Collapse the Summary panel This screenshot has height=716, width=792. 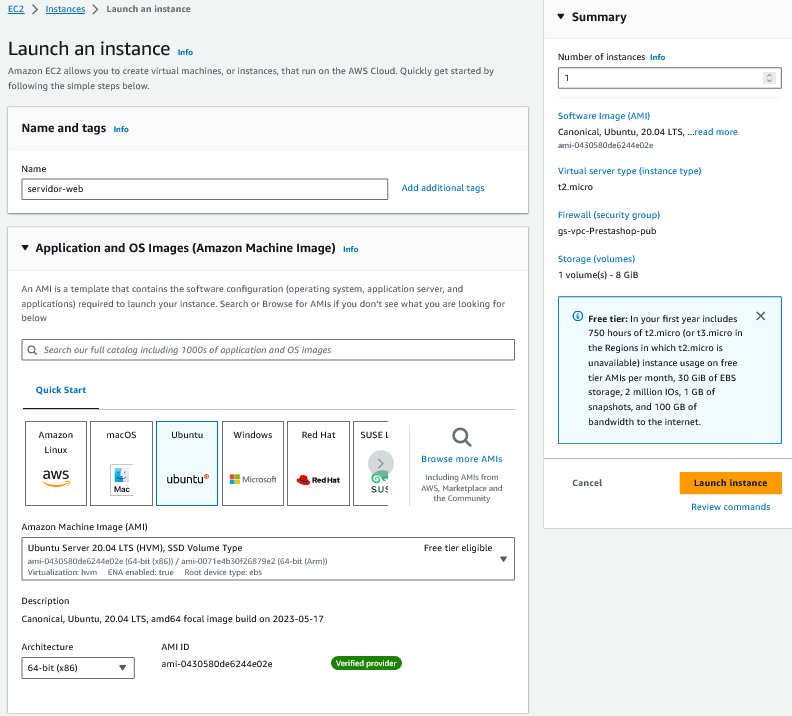(x=560, y=17)
